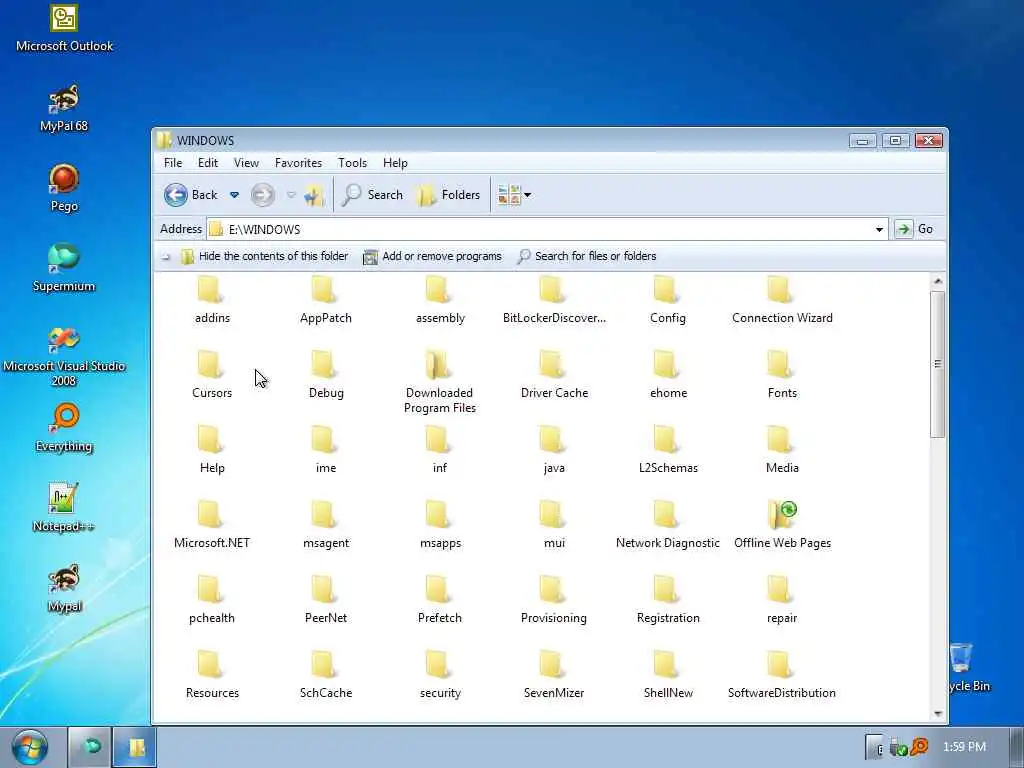Open the Forward history dropdown arrow

coord(291,195)
